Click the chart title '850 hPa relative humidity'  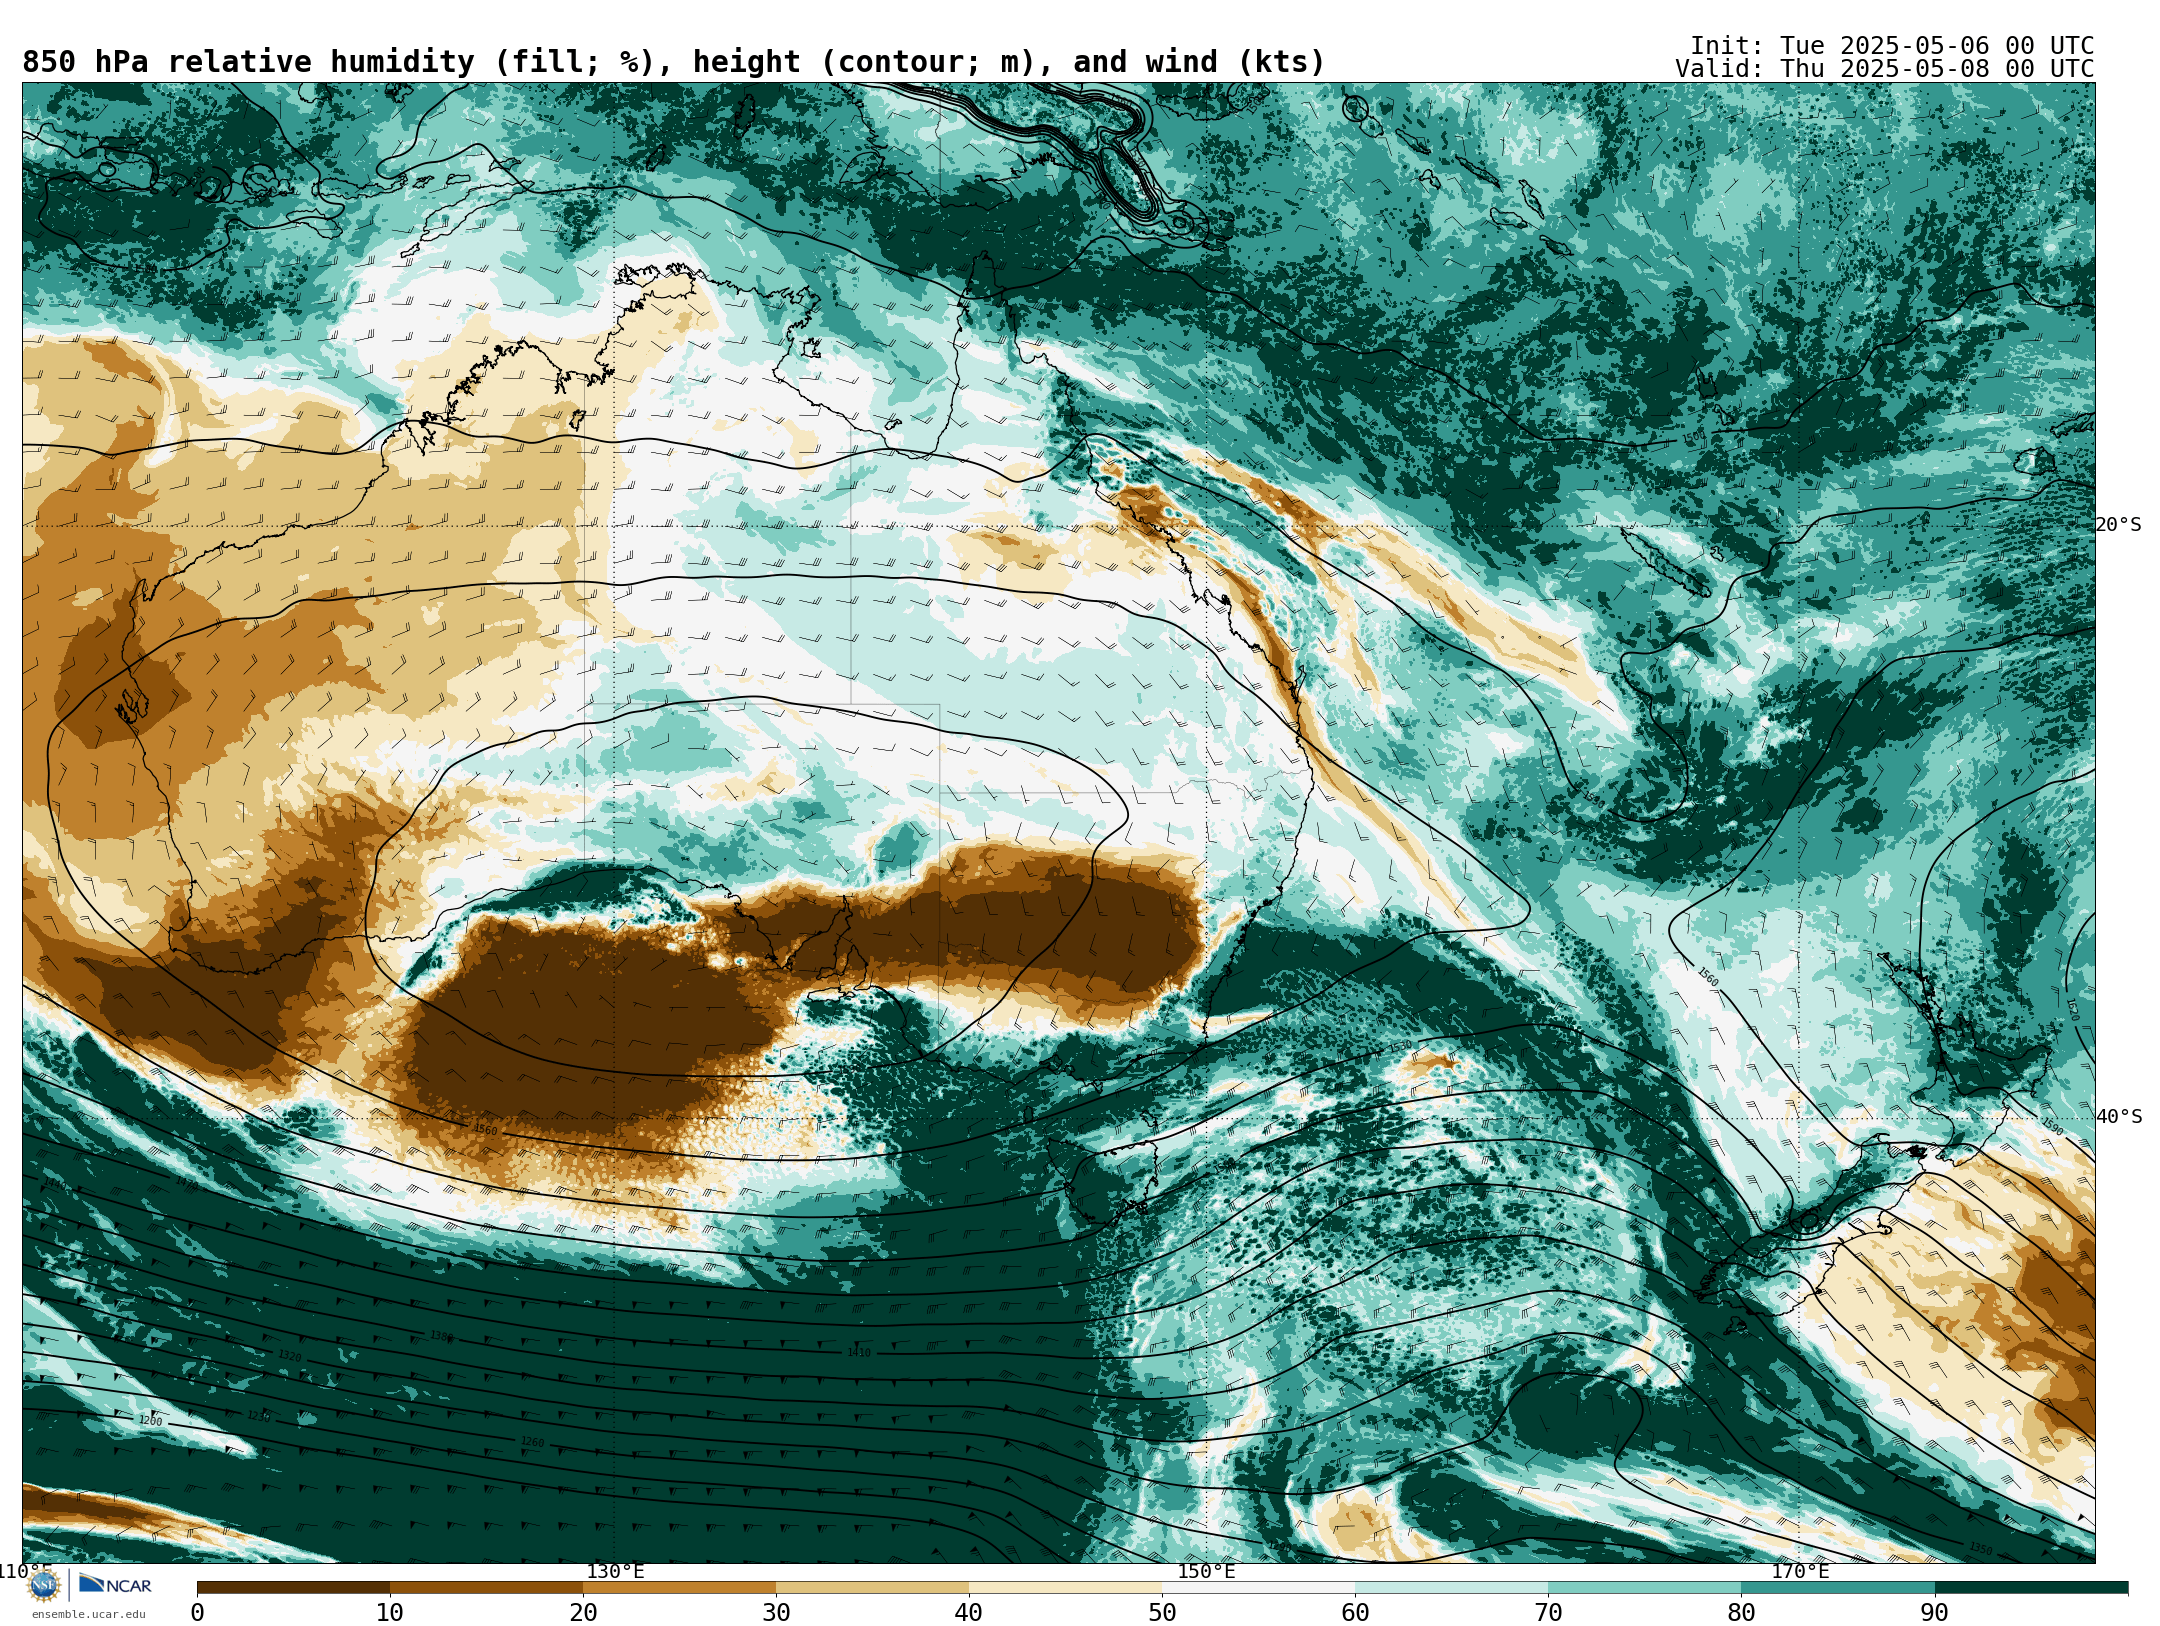[247, 62]
